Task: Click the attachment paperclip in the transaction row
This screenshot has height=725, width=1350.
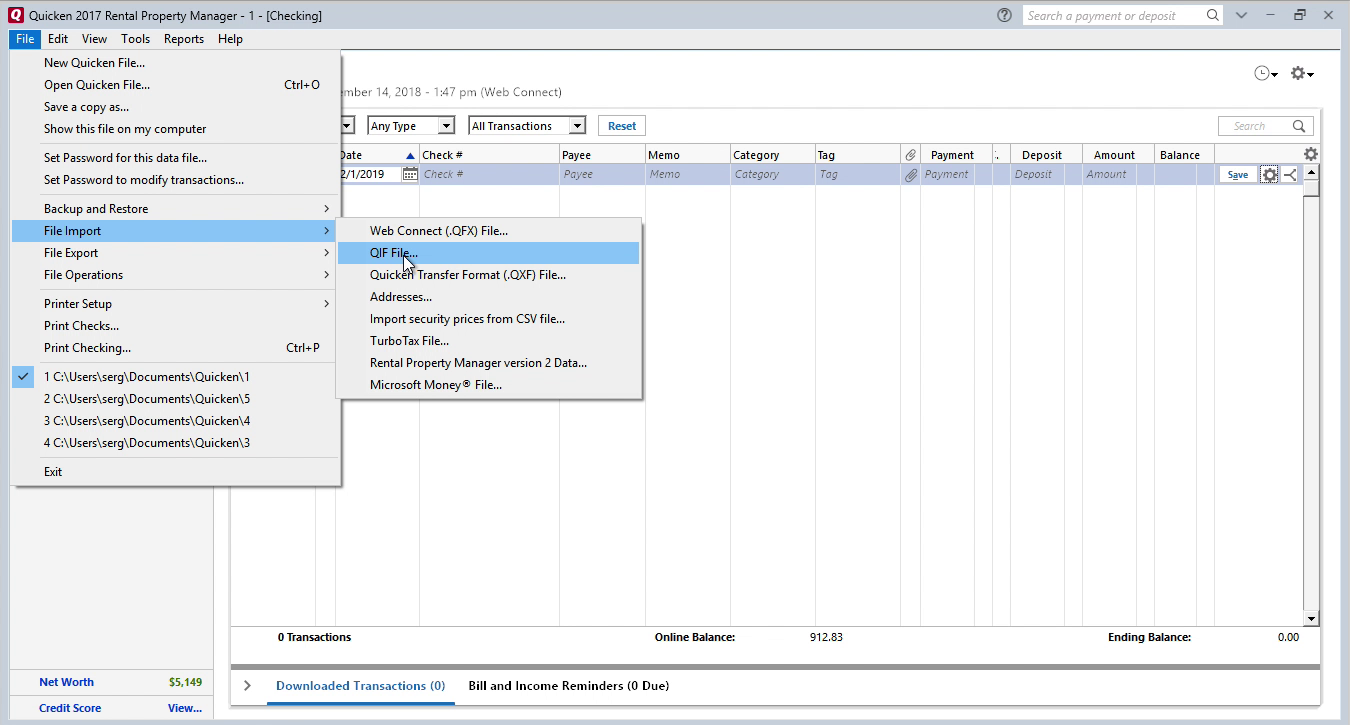Action: pos(910,174)
